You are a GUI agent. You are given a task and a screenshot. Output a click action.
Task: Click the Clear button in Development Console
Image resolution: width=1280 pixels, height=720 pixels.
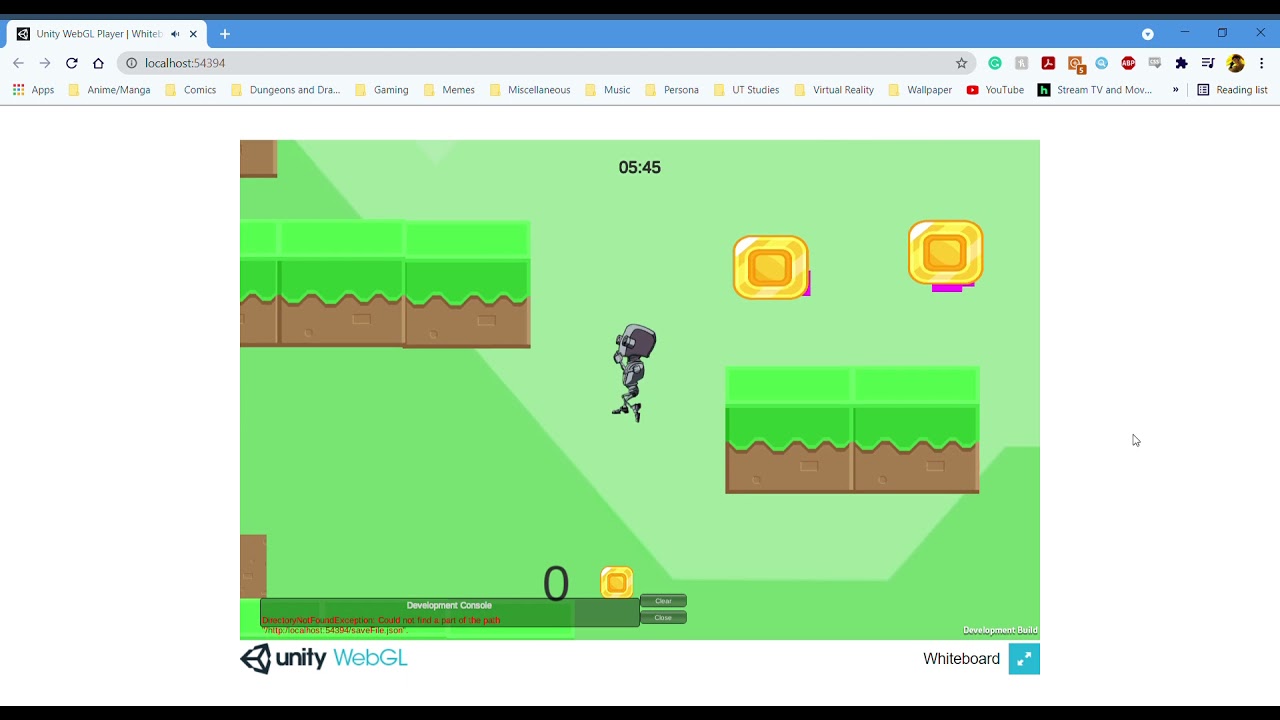[x=663, y=601]
